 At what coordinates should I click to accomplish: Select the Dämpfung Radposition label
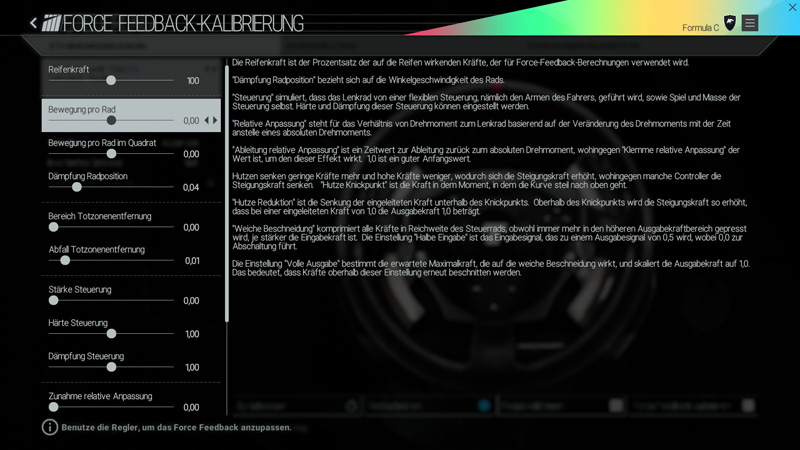88,176
